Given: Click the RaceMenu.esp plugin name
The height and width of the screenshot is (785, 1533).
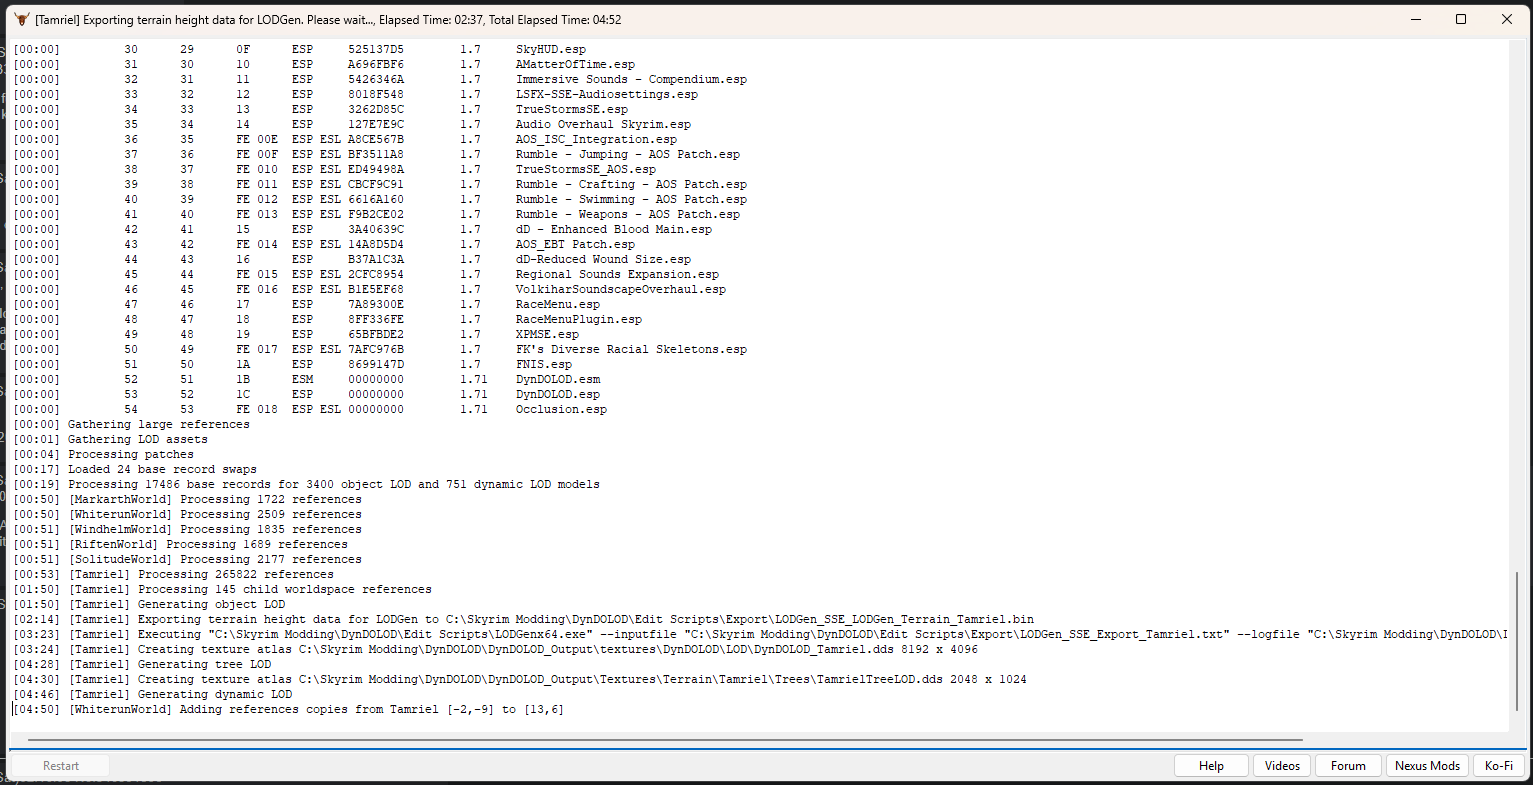Looking at the screenshot, I should (x=558, y=304).
